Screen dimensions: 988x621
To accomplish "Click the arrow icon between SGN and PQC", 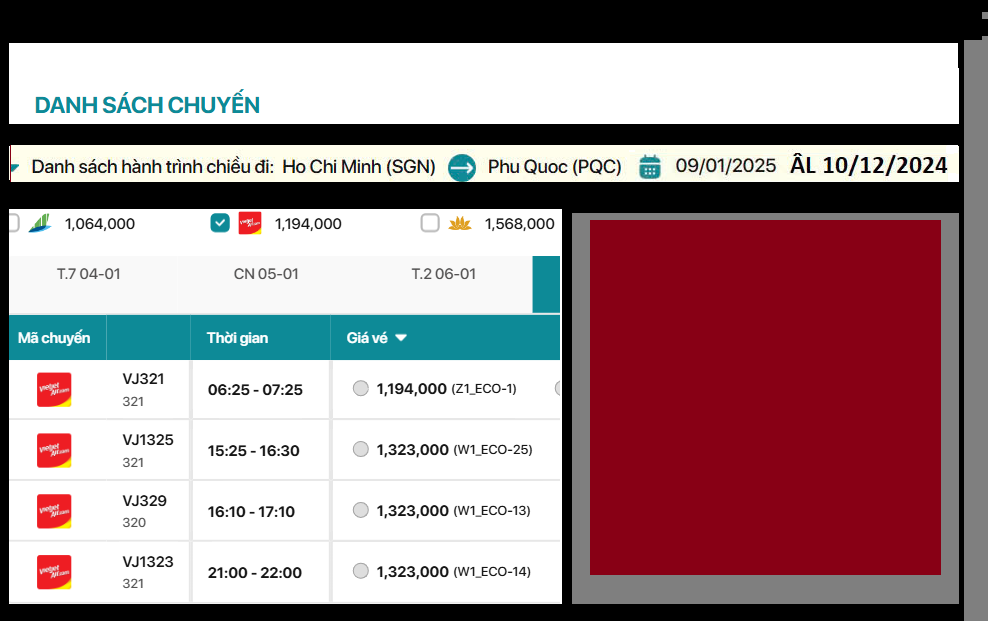I will coord(462,167).
